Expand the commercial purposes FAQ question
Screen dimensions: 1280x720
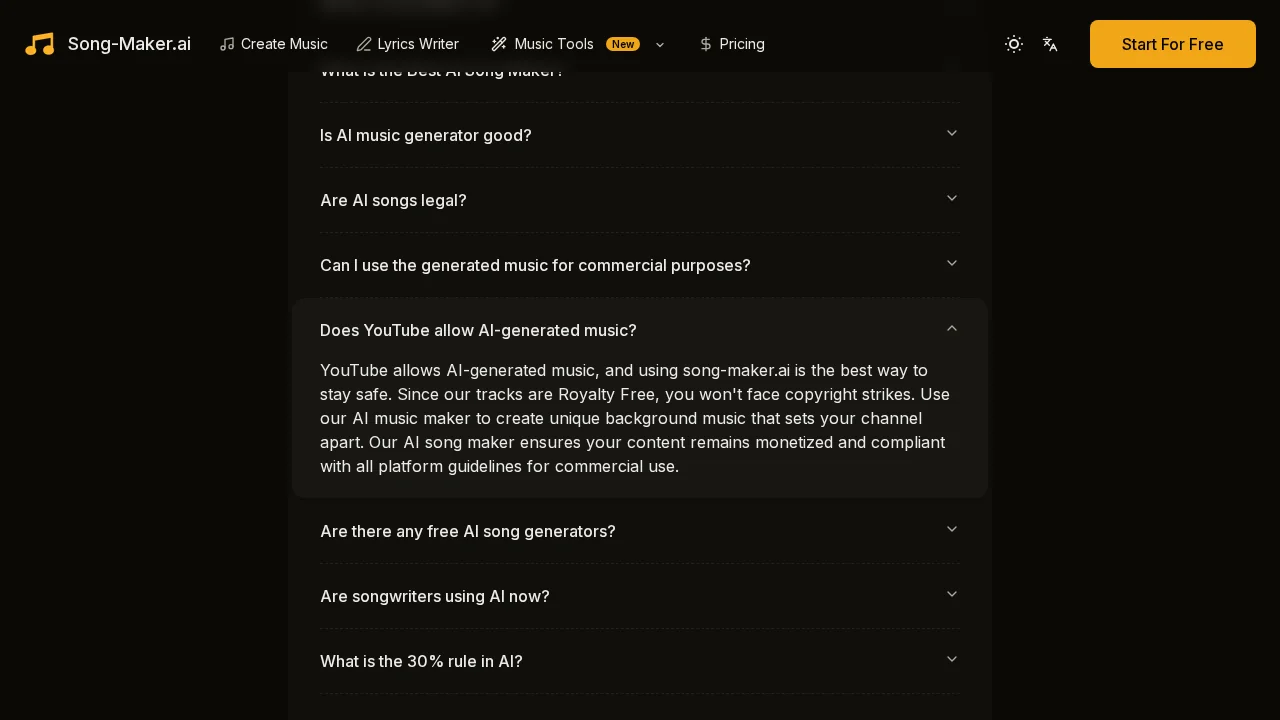pyautogui.click(x=952, y=263)
